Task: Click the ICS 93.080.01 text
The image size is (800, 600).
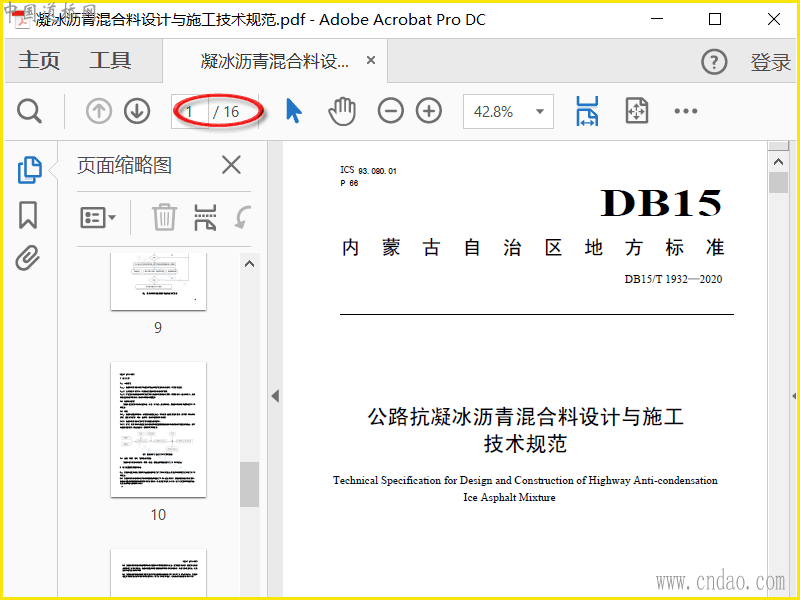Action: click(x=368, y=170)
